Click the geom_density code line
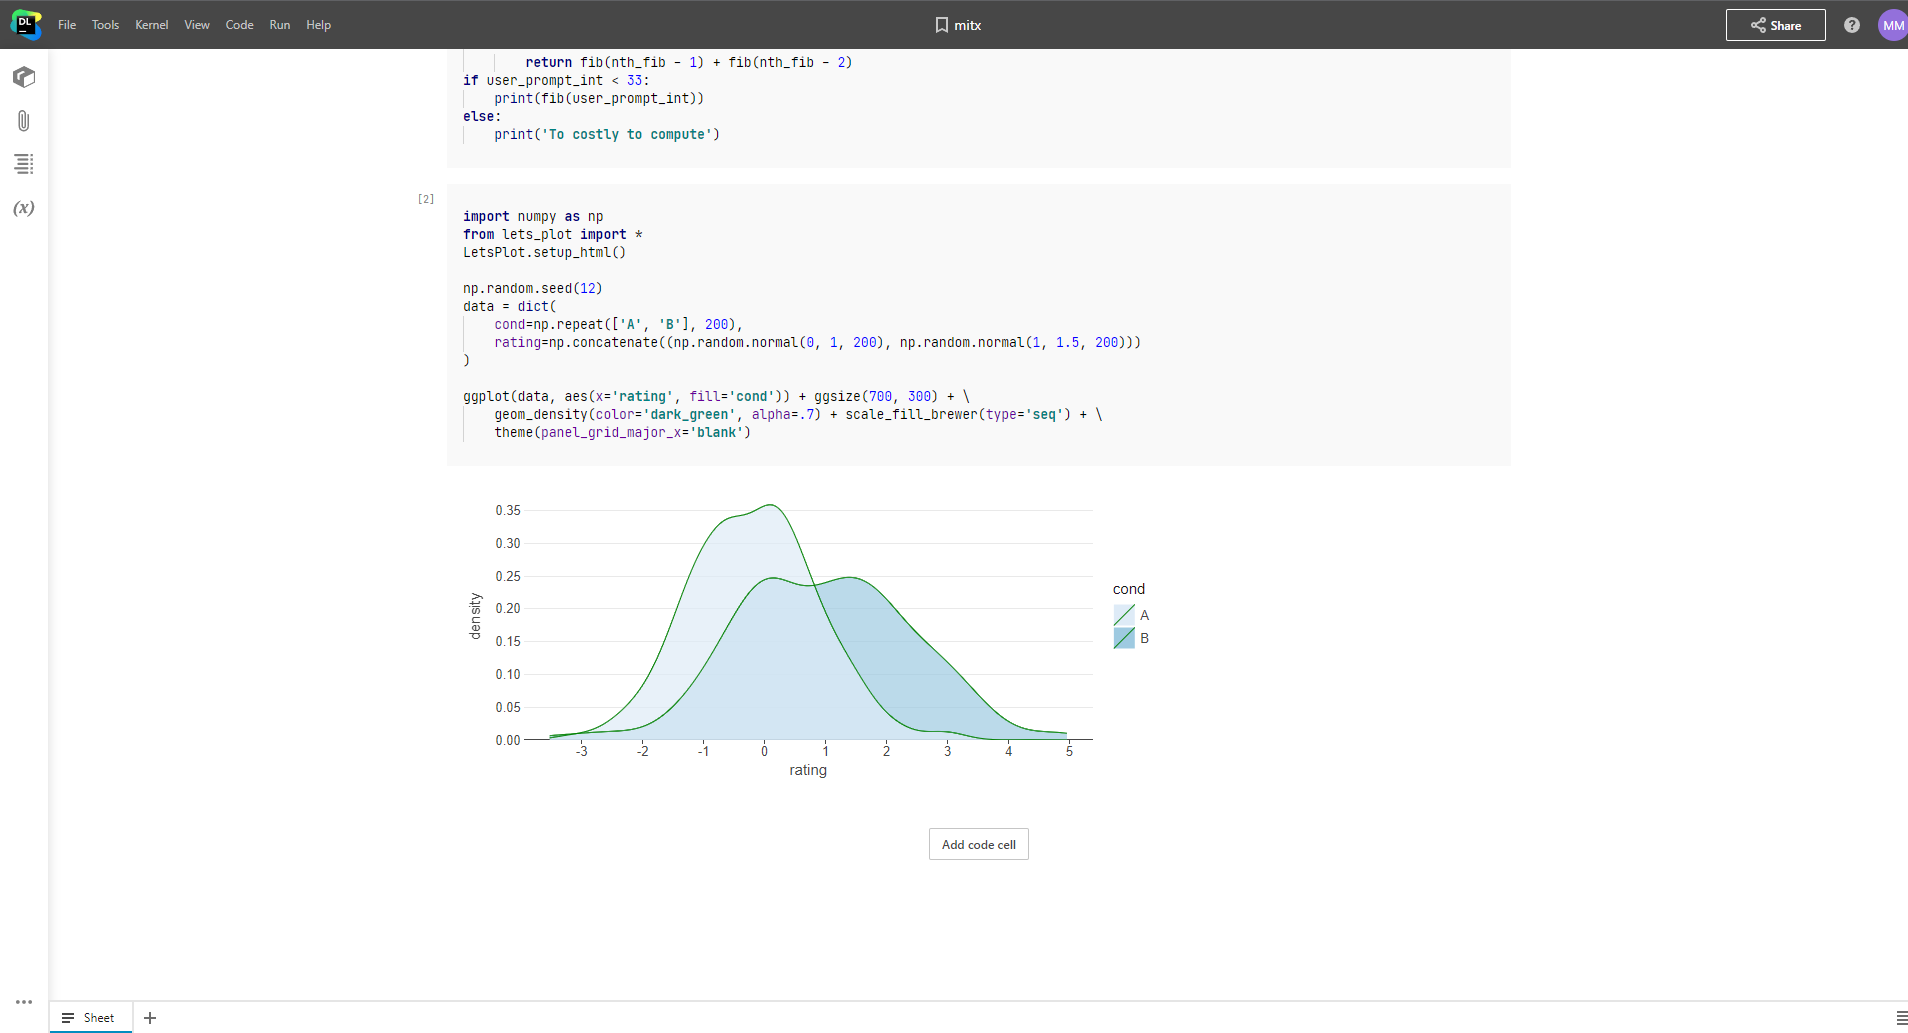 (x=798, y=414)
